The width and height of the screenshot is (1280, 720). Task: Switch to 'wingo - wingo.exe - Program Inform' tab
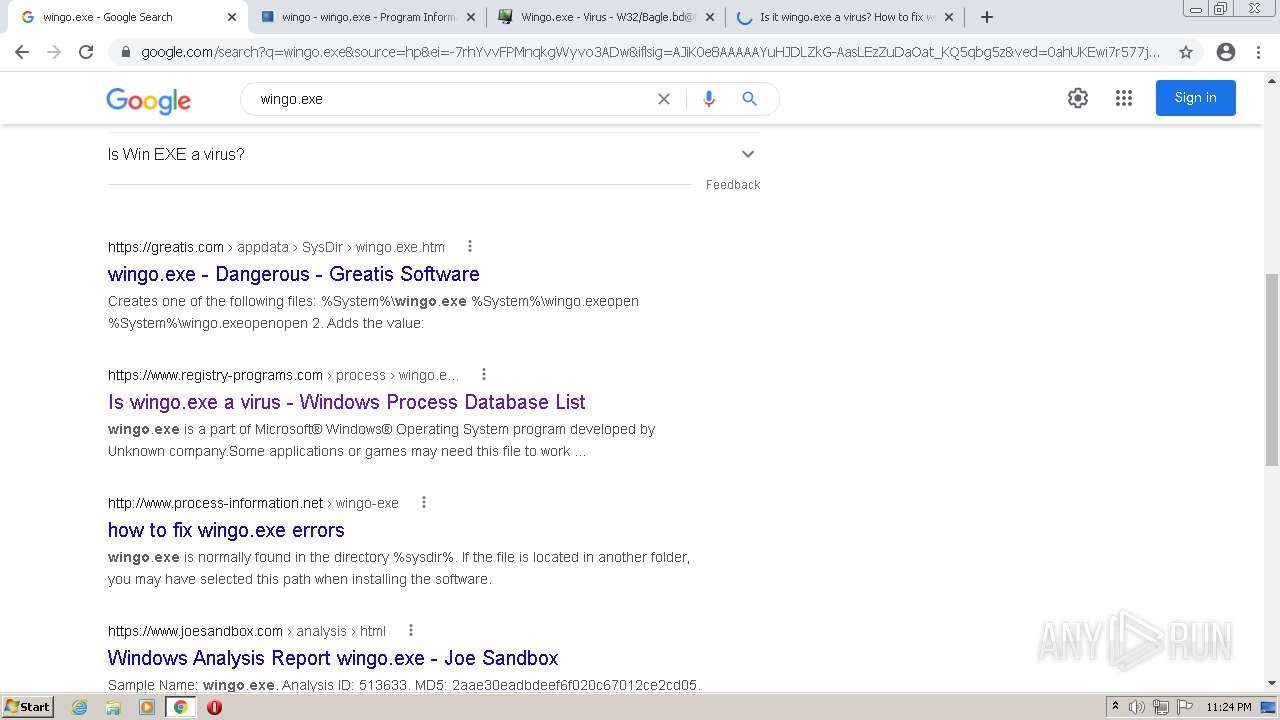click(x=368, y=17)
